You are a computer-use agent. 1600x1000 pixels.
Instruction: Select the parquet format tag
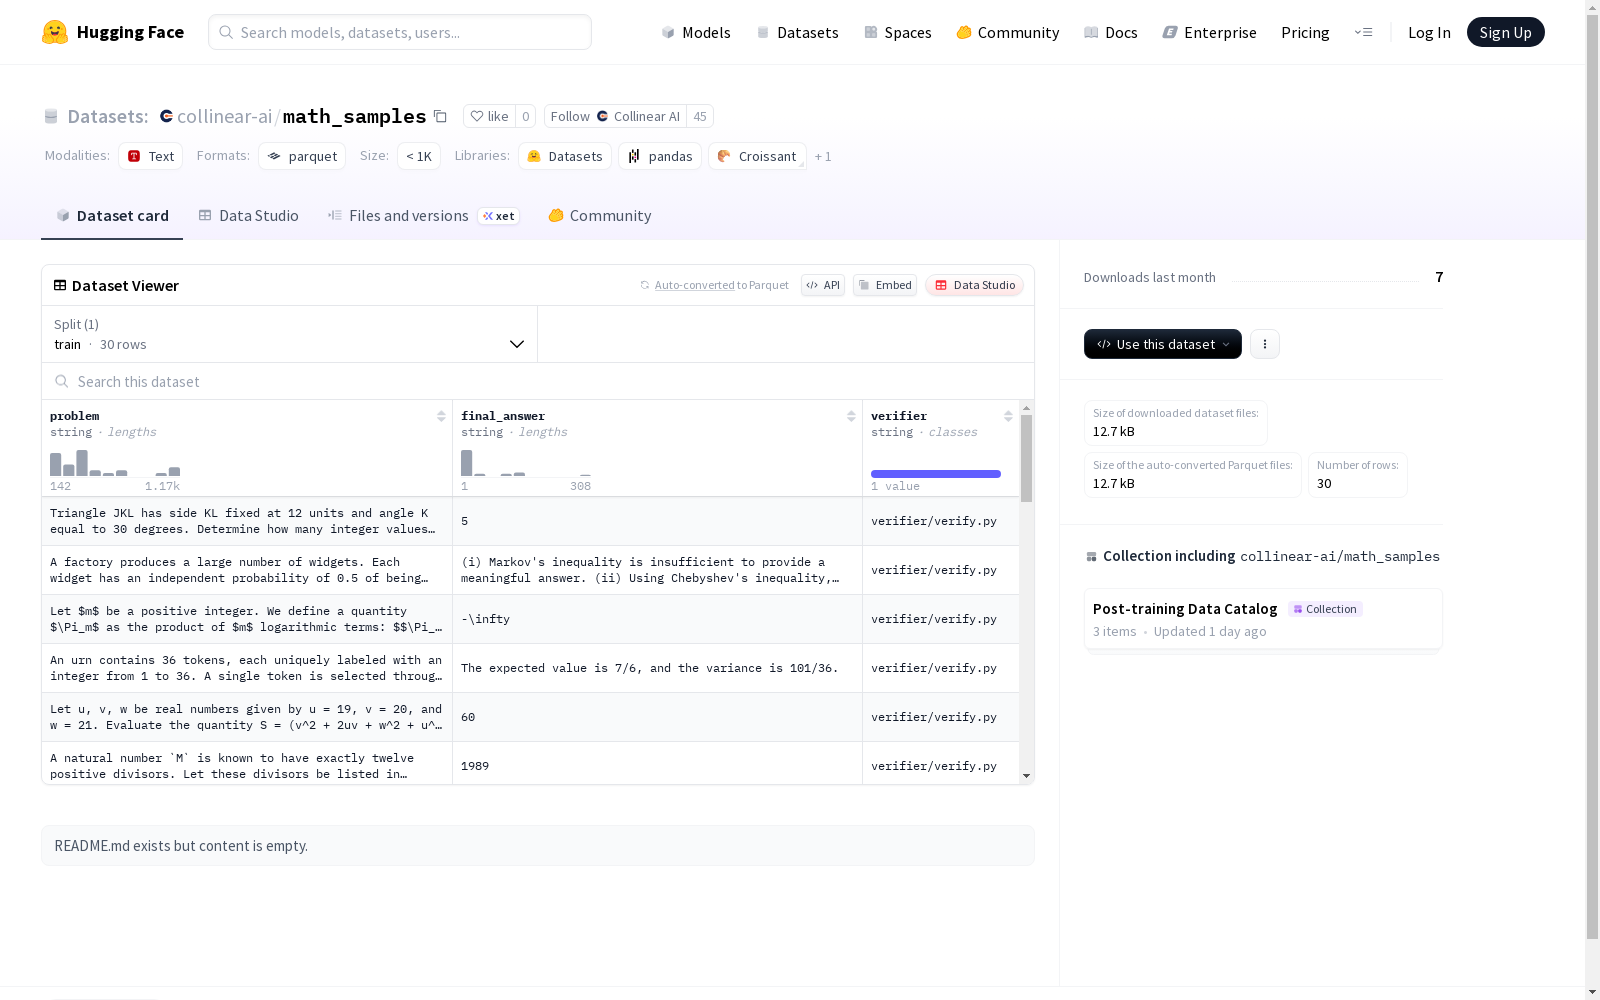pos(302,156)
